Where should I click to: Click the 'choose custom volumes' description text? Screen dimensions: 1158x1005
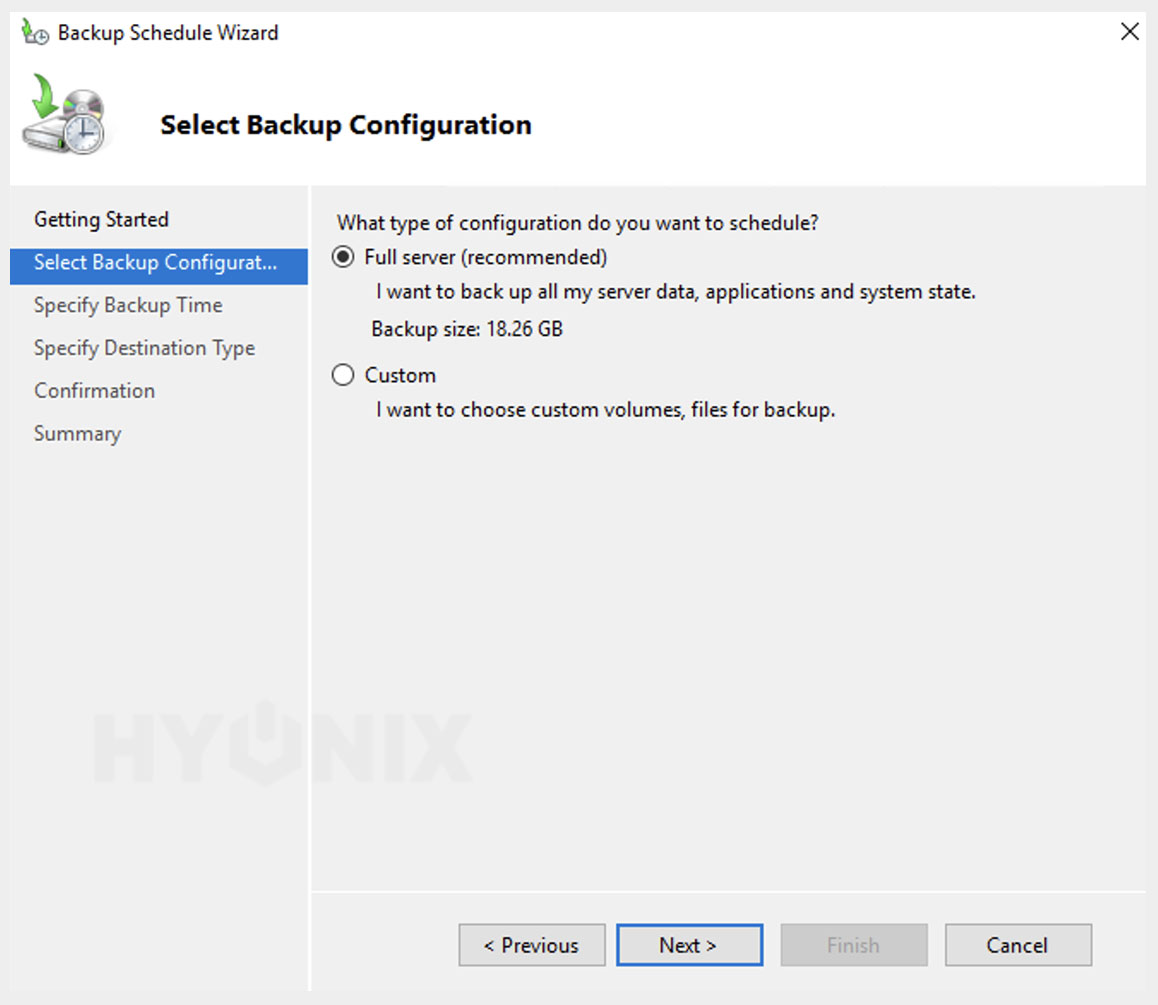605,410
